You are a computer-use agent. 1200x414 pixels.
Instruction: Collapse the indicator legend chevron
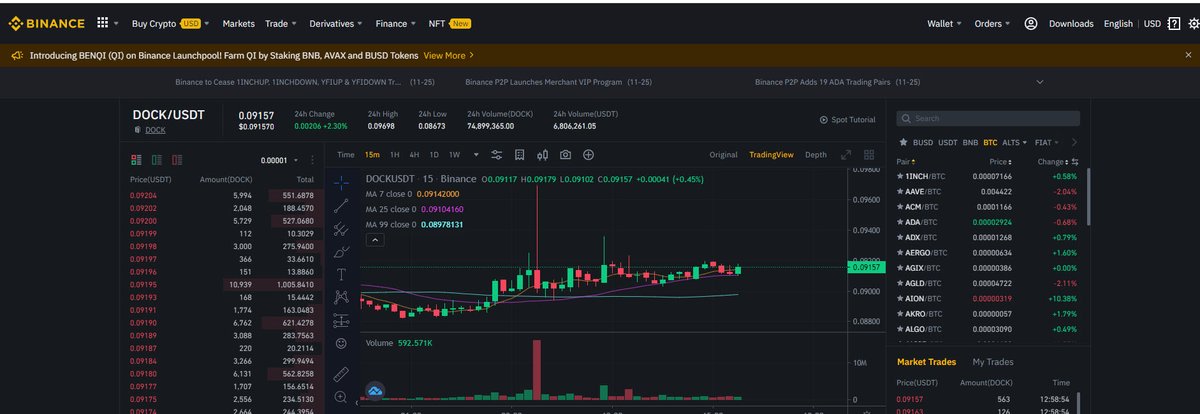tap(375, 240)
